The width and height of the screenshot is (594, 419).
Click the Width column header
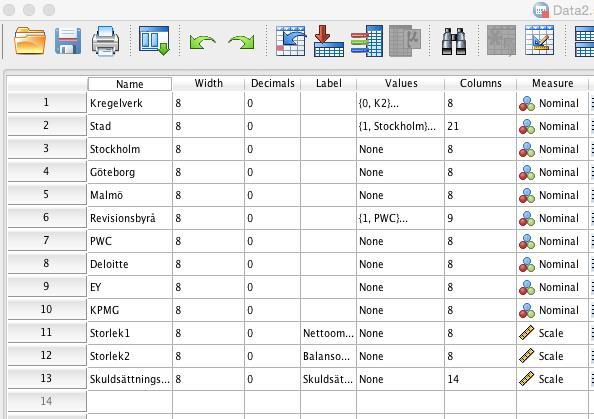208,84
